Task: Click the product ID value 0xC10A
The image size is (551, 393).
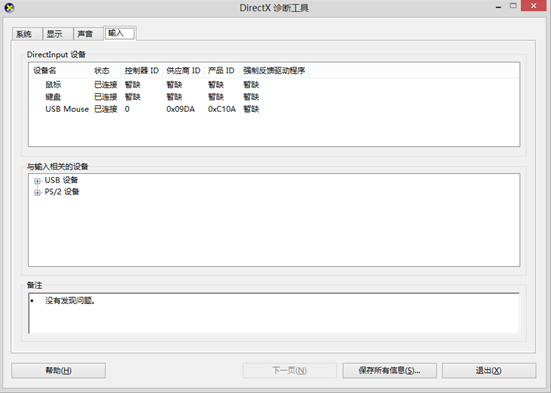Action: 222,109
